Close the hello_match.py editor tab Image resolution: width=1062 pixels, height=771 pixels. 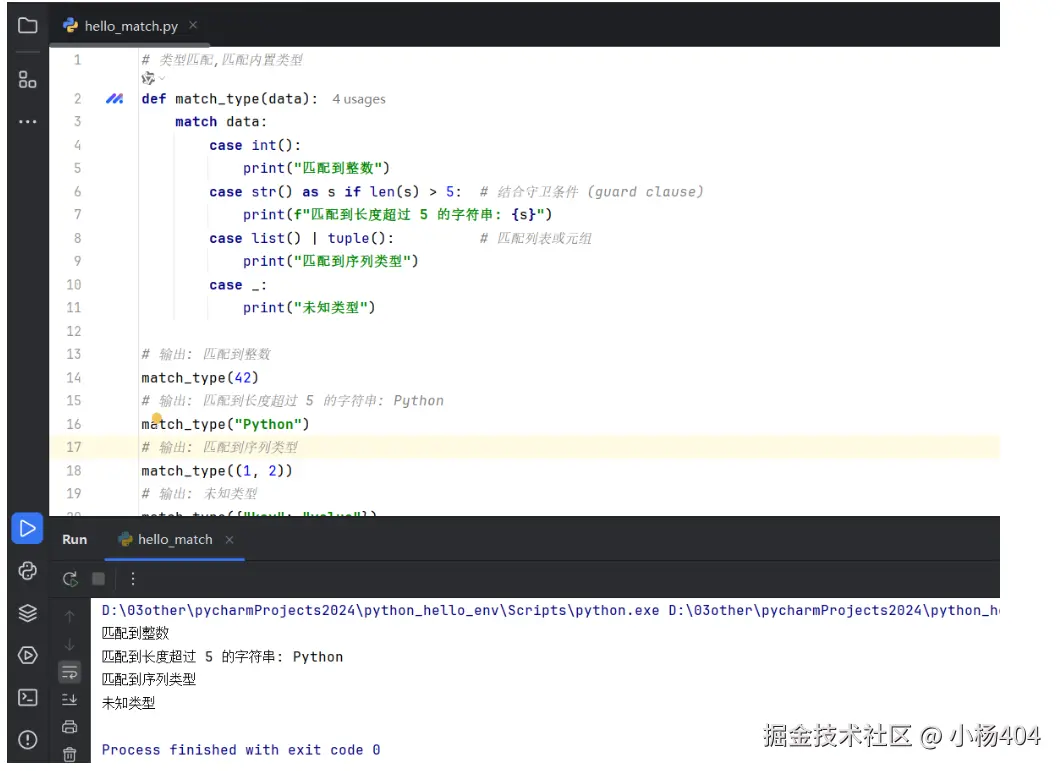[193, 25]
